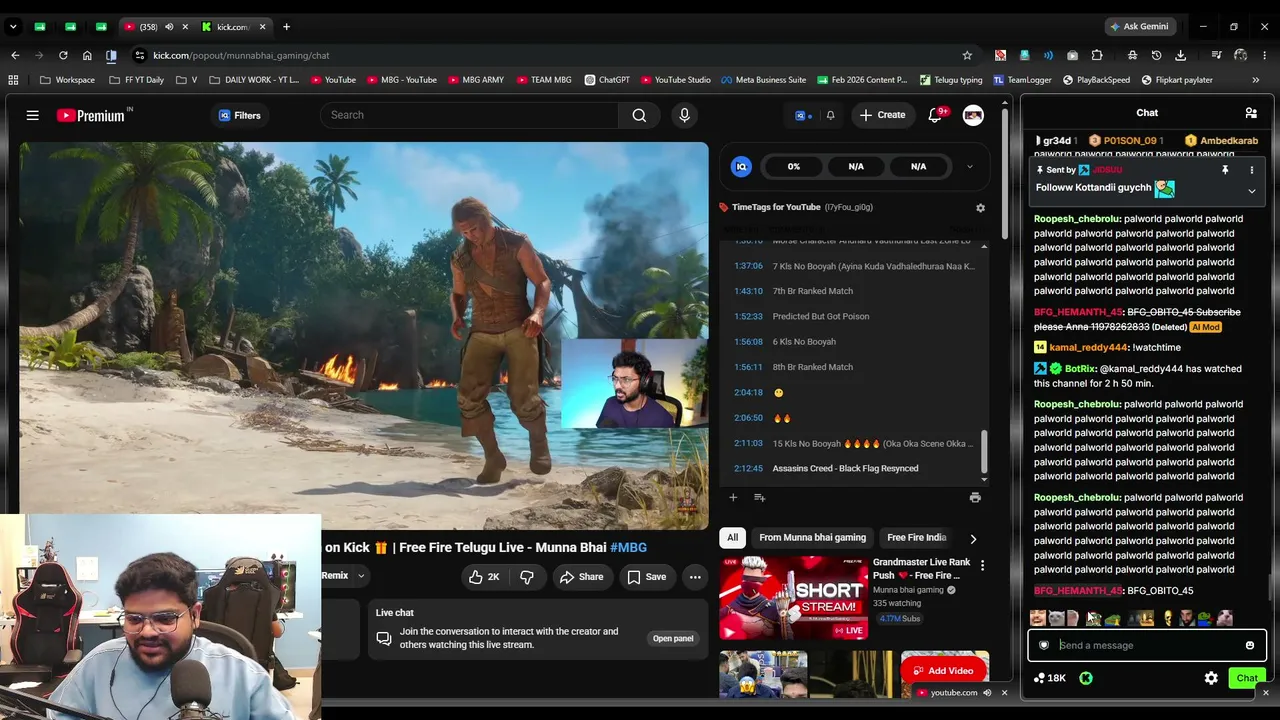Select the 'Free Fire India' chip
1280x720 pixels.
tap(916, 538)
